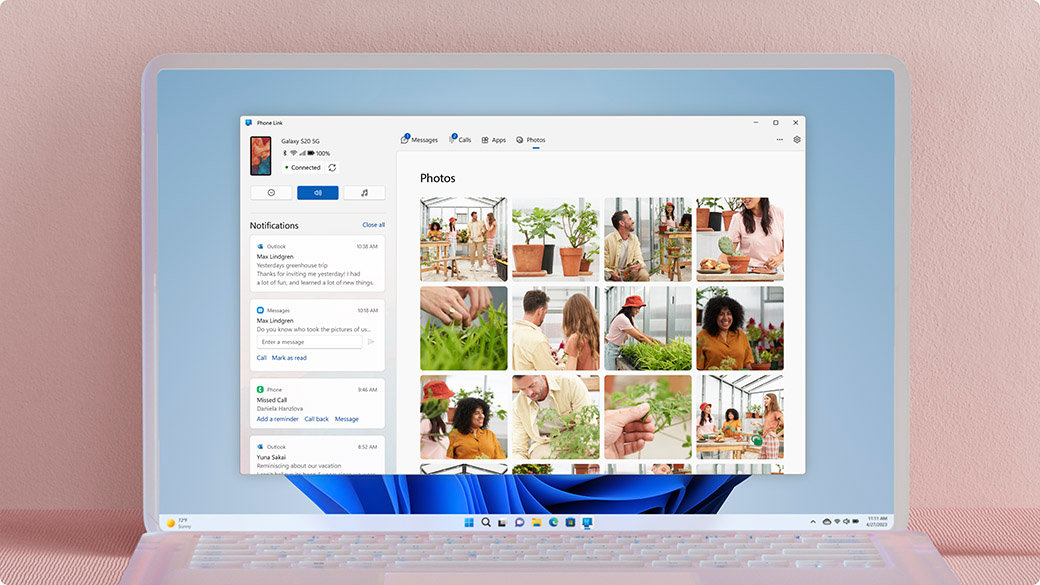Image resolution: width=1040 pixels, height=585 pixels.
Task: Expand the system tray hidden icons chevron
Action: (813, 522)
